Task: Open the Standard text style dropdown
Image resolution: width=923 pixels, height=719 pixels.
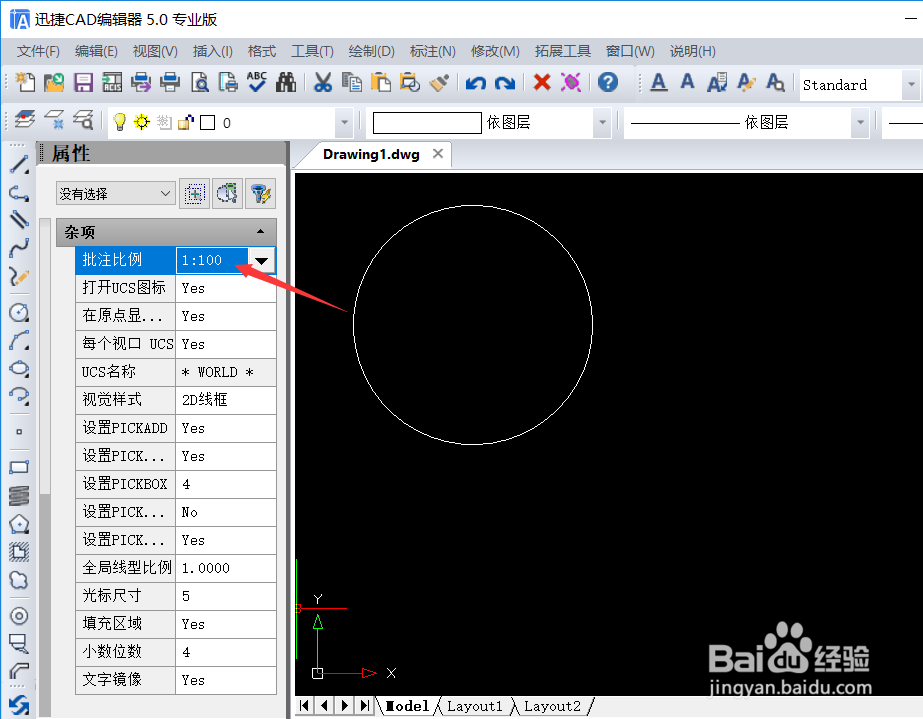Action: tap(911, 85)
